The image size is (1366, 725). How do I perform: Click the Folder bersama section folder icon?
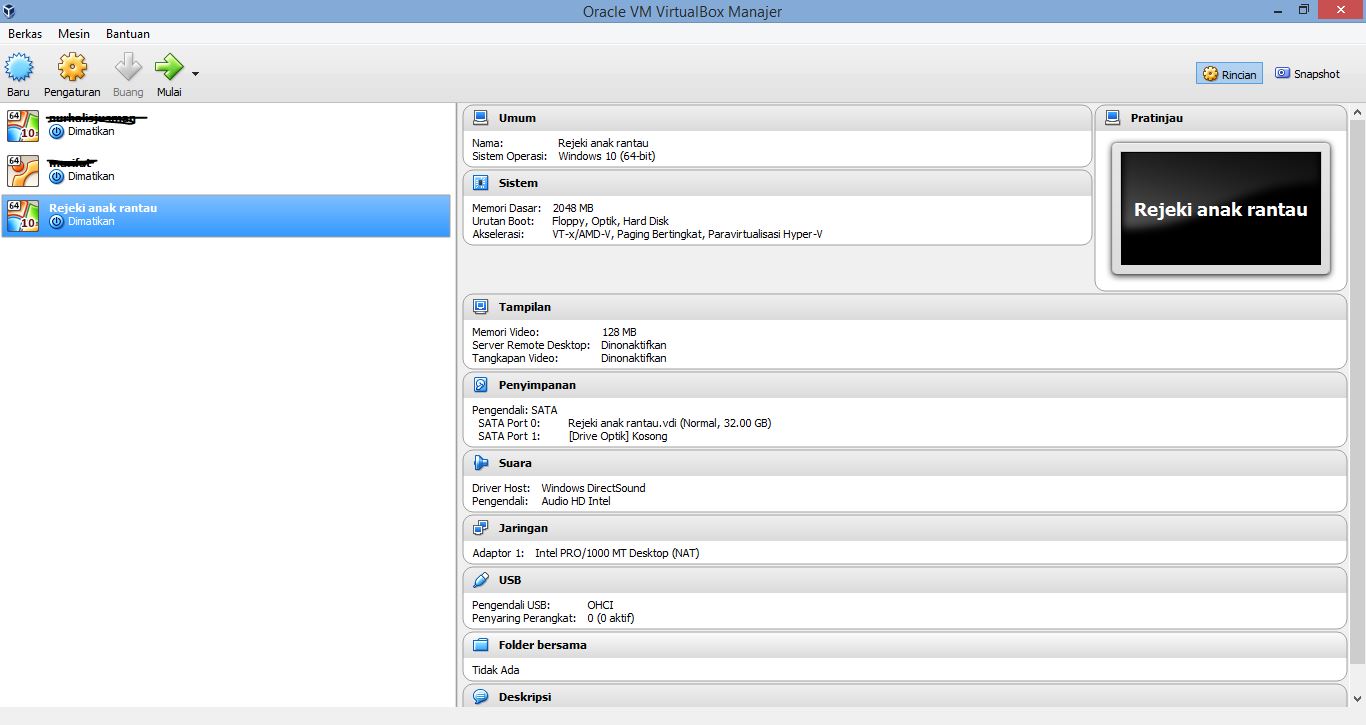tap(481, 645)
